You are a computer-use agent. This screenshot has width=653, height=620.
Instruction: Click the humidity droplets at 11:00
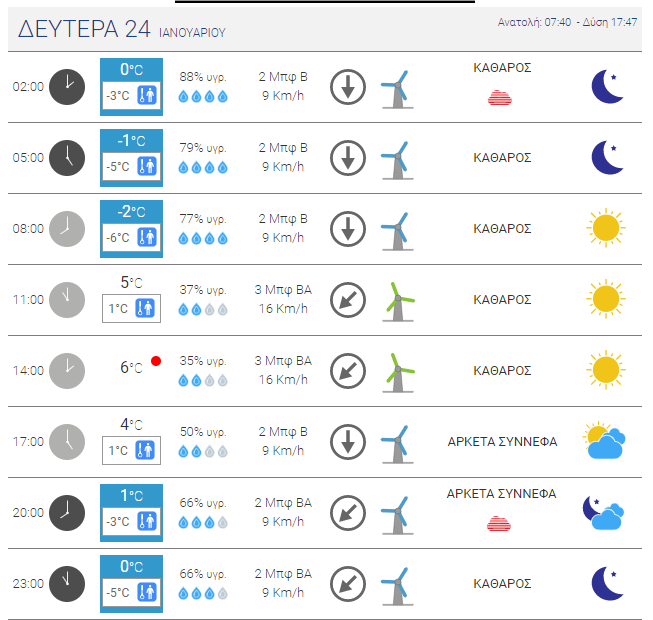tap(202, 309)
